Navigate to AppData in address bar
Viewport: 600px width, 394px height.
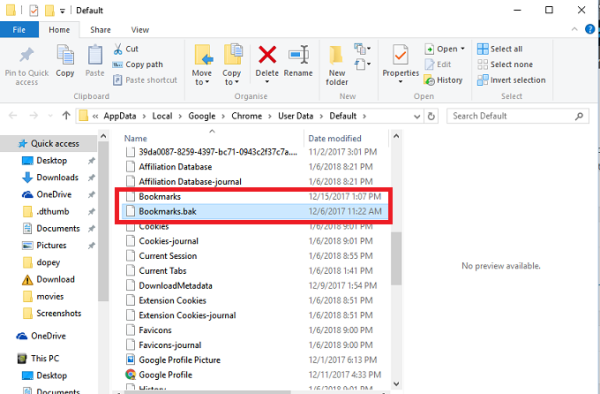(120, 116)
